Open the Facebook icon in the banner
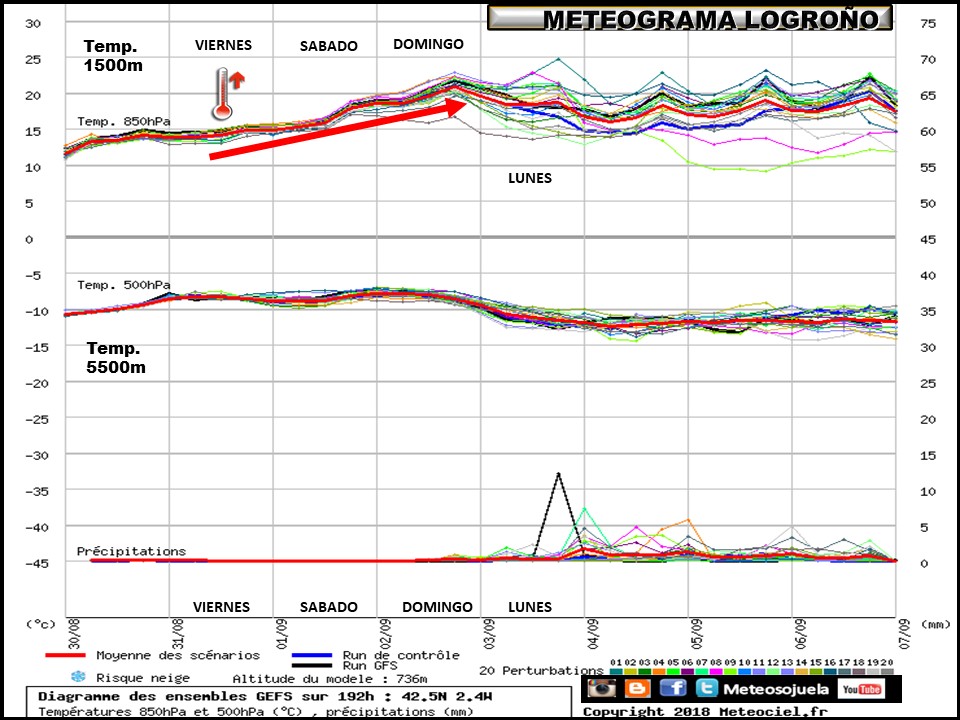 672,688
